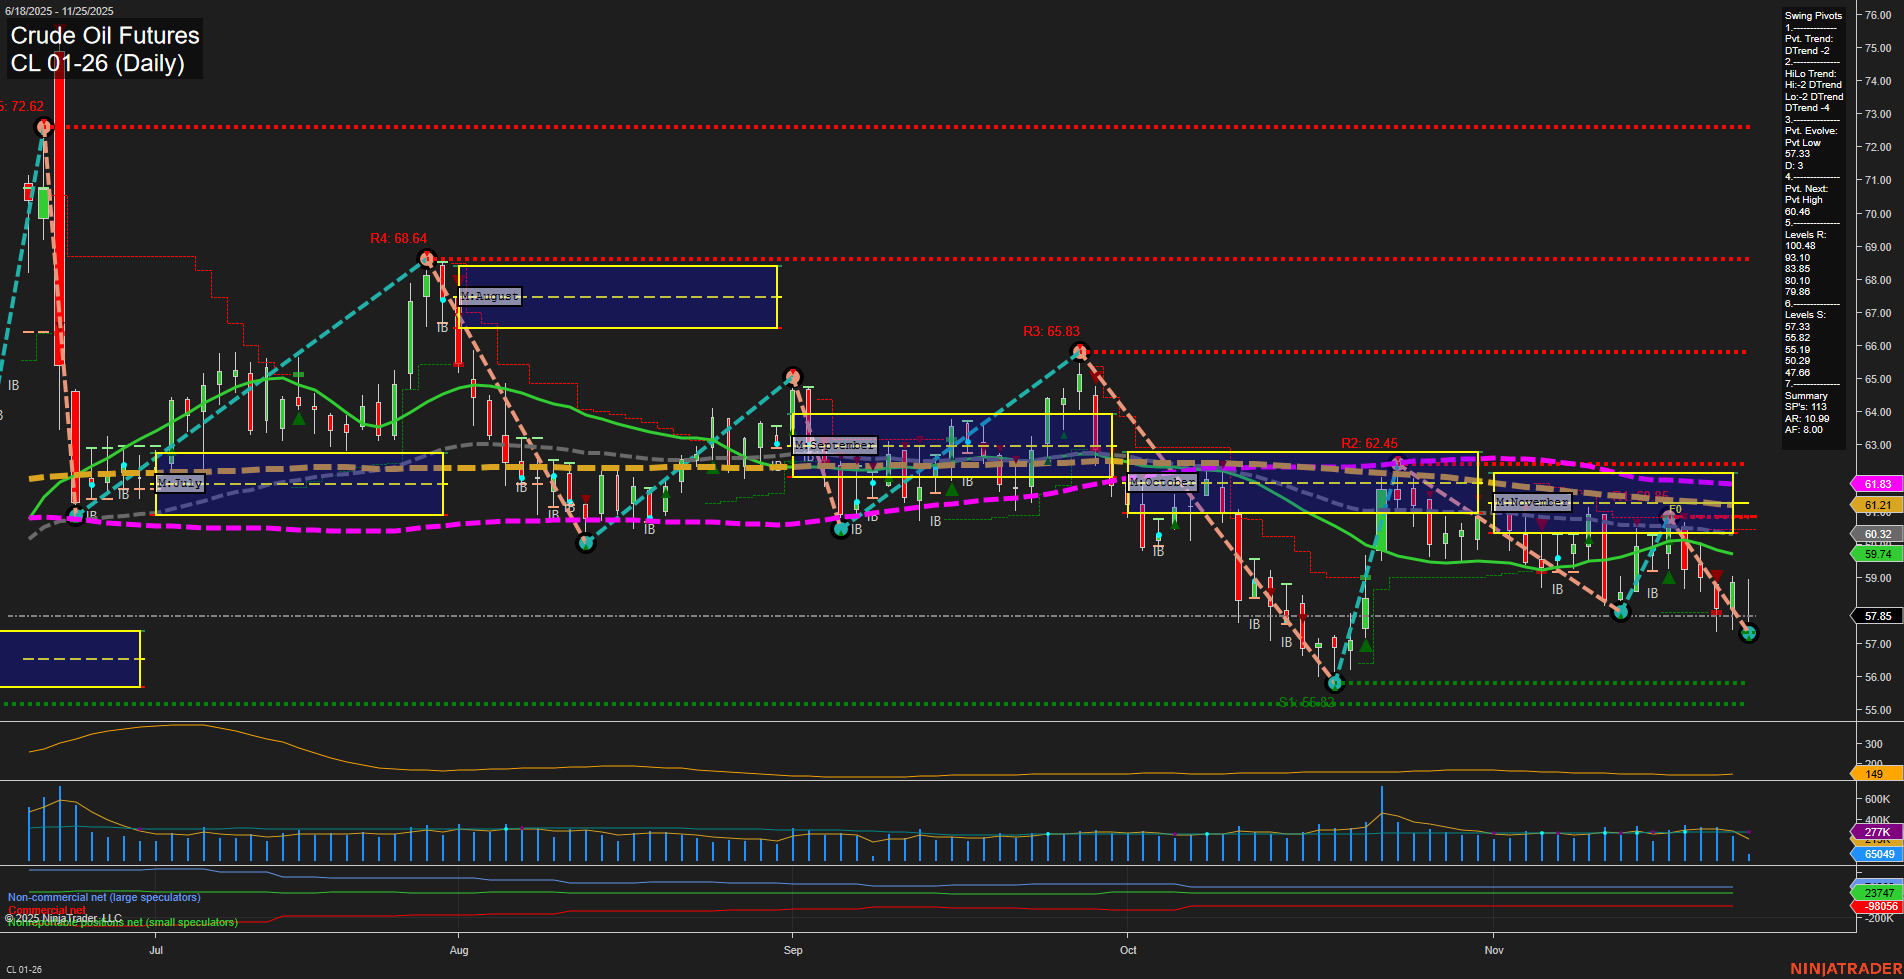Click the © 2025 NinjaTrader, LLC copyright text
The height and width of the screenshot is (979, 1904).
click(x=62, y=917)
